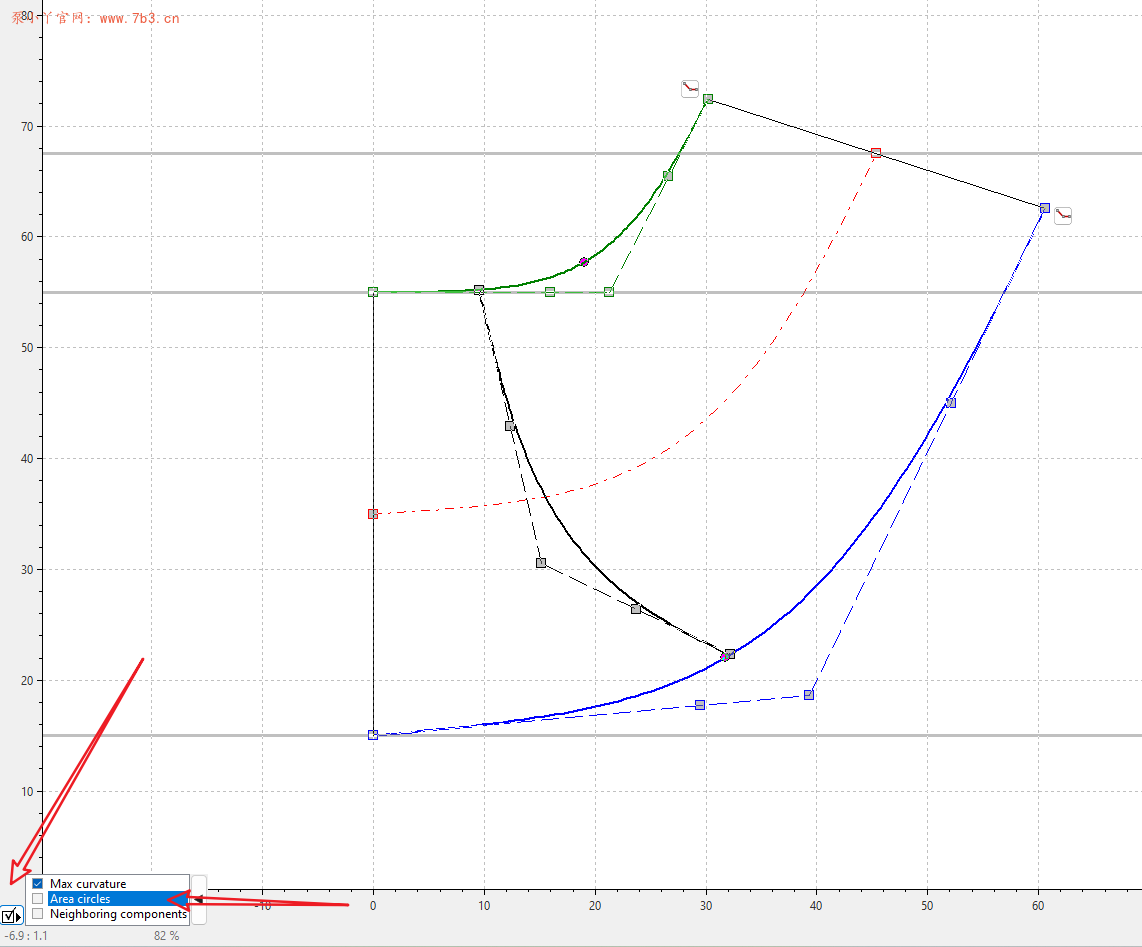Select the red control point on the connecting line
This screenshot has height=947, width=1142.
[875, 152]
